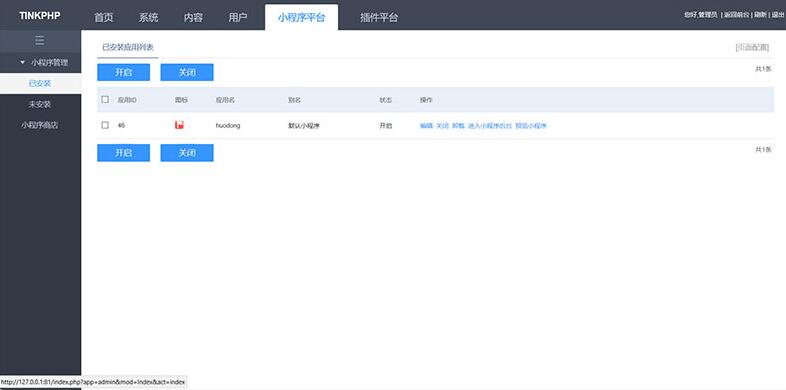Open the 插件平台 tab

[379, 17]
